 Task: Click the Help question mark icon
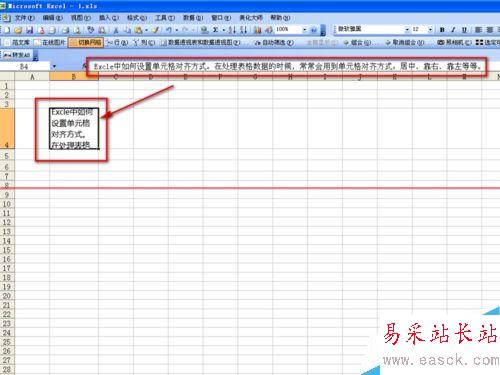(313, 30)
